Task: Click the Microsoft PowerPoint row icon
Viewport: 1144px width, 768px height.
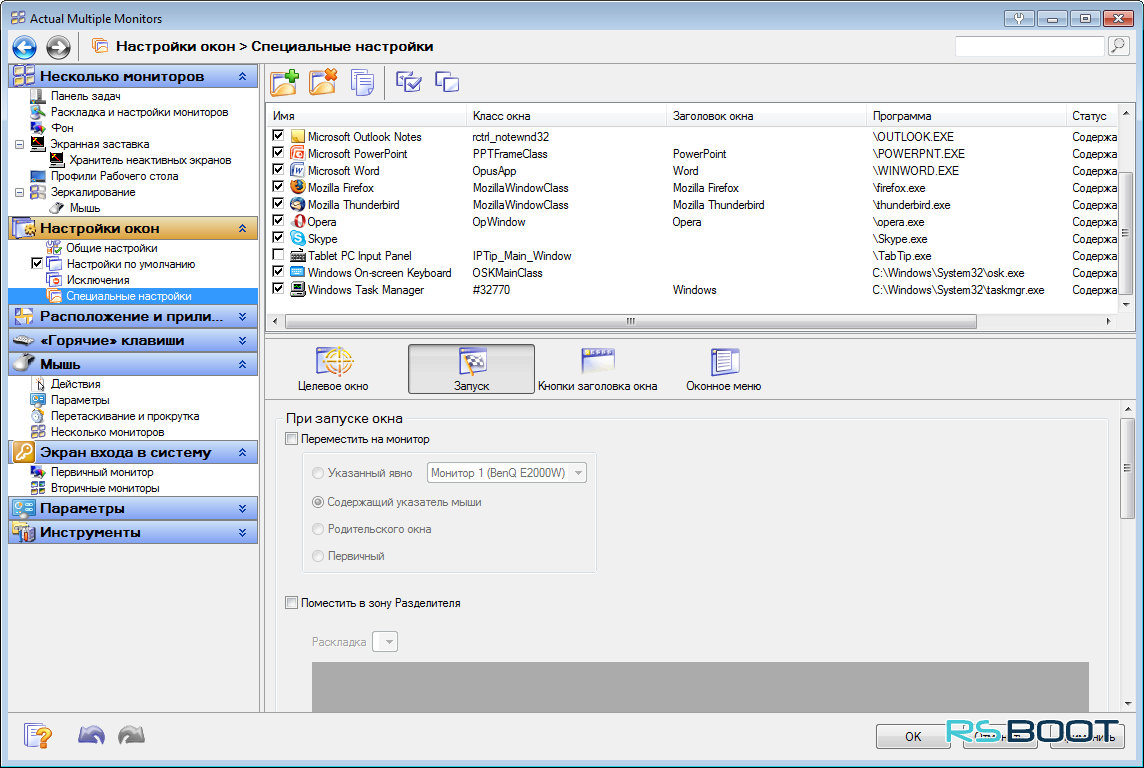Action: 298,153
